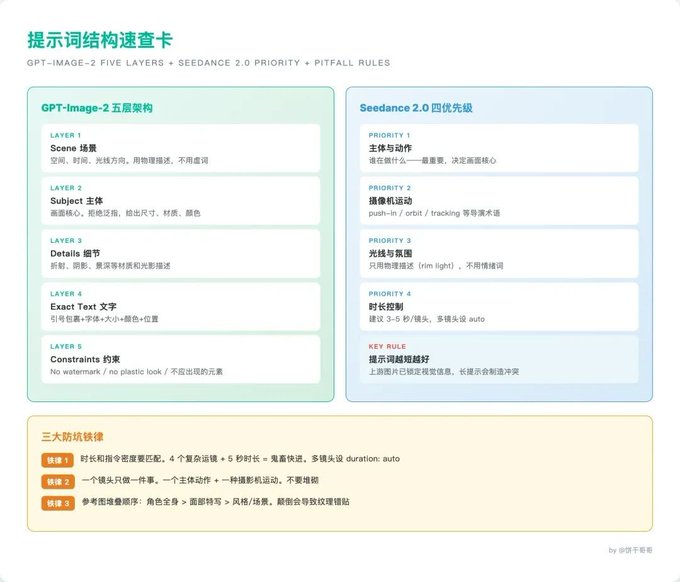680x582 pixels.
Task: Click the KEY RULE 提示词越短越好 card
Action: [x=499, y=359]
